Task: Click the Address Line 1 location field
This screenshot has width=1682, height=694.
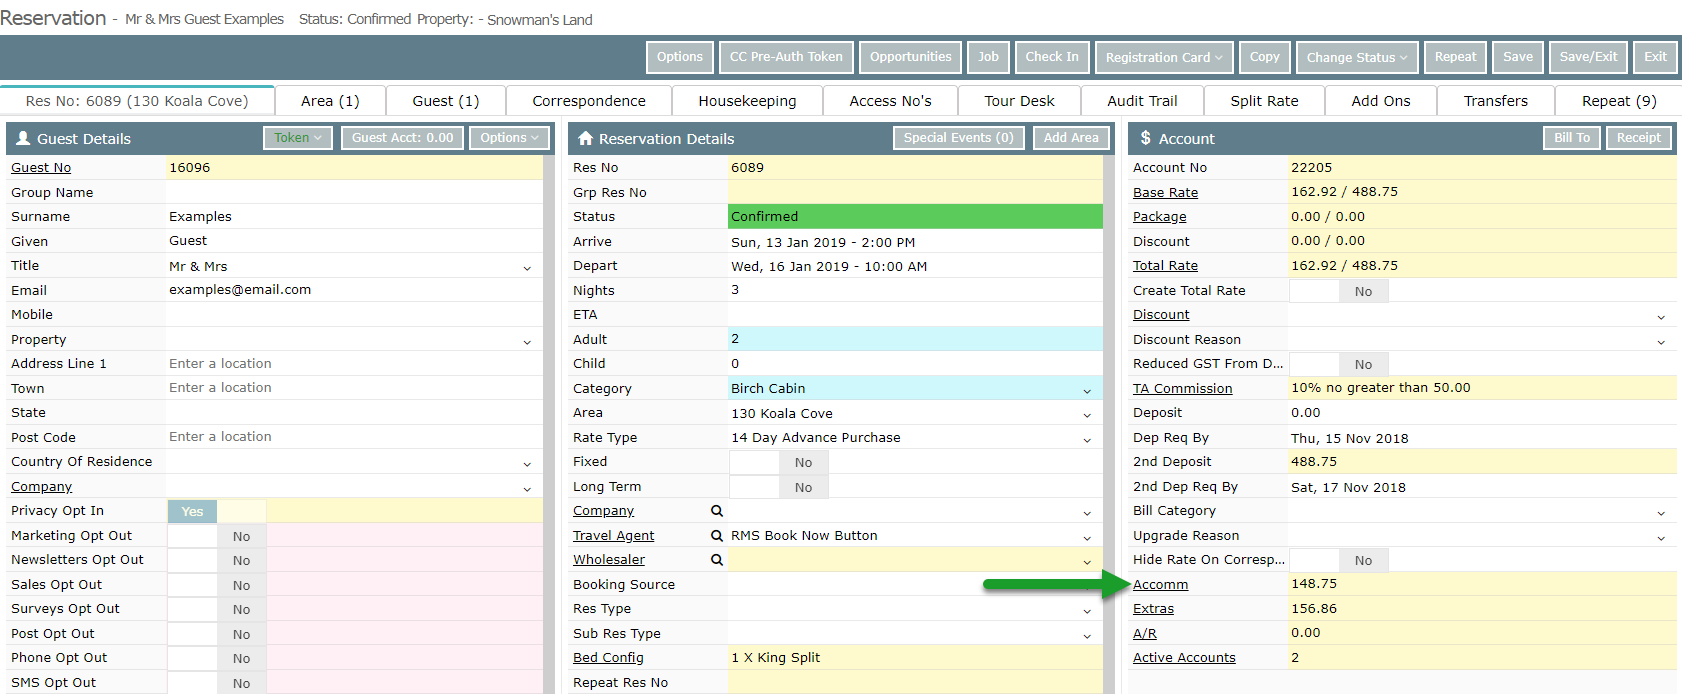Action: click(355, 364)
